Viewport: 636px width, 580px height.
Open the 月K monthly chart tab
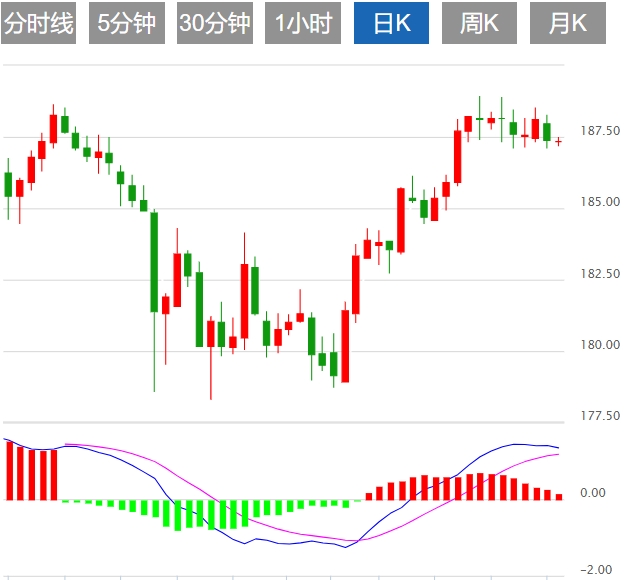568,24
